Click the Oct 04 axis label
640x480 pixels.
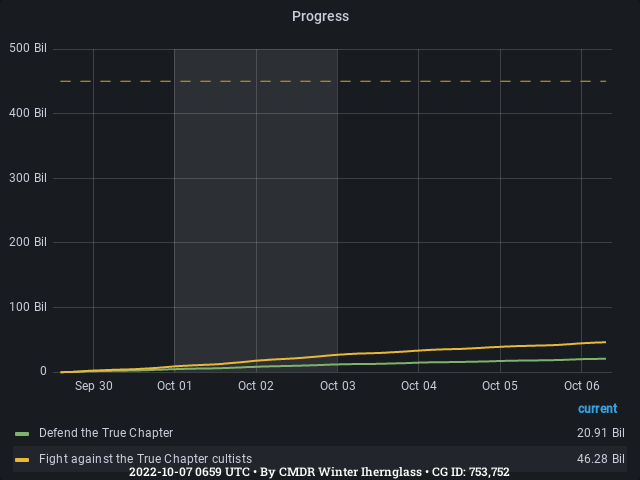click(419, 386)
